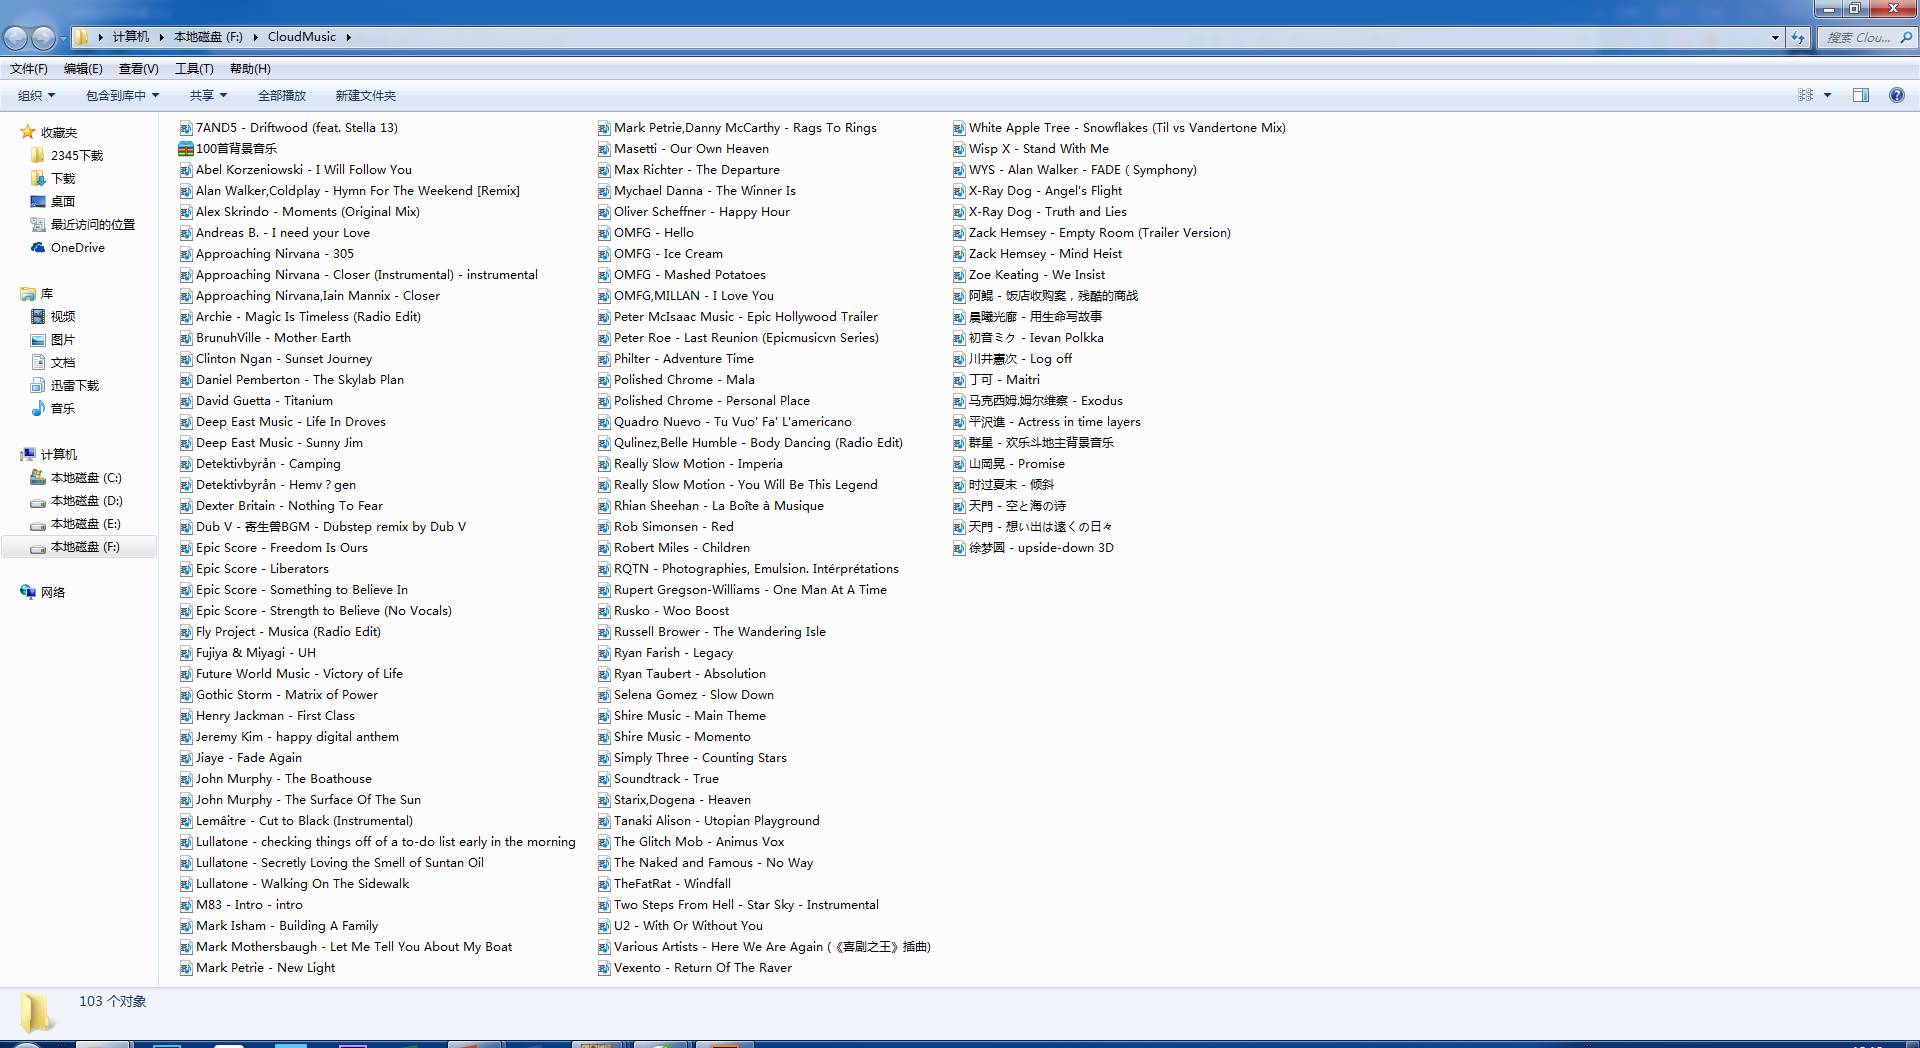Click the 网络 network icon
The height and width of the screenshot is (1048, 1920).
(x=28, y=592)
